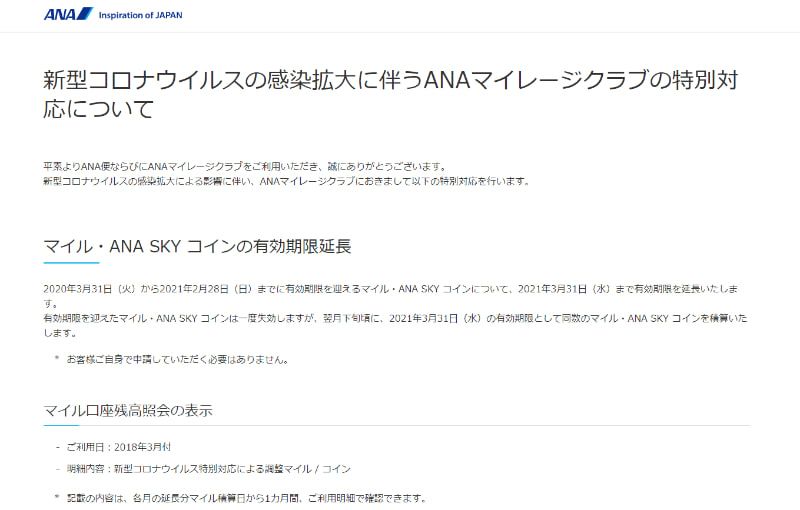Image resolution: width=800 pixels, height=510 pixels.
Task: Click the ANA logo in the header
Action: click(x=68, y=14)
